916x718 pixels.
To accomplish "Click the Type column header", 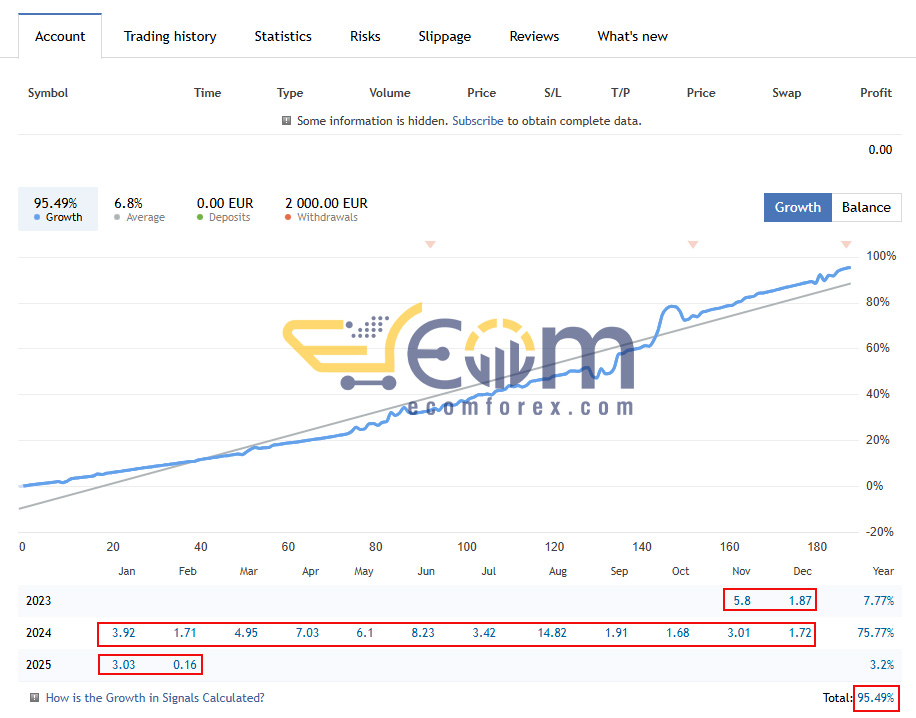I will [x=290, y=93].
